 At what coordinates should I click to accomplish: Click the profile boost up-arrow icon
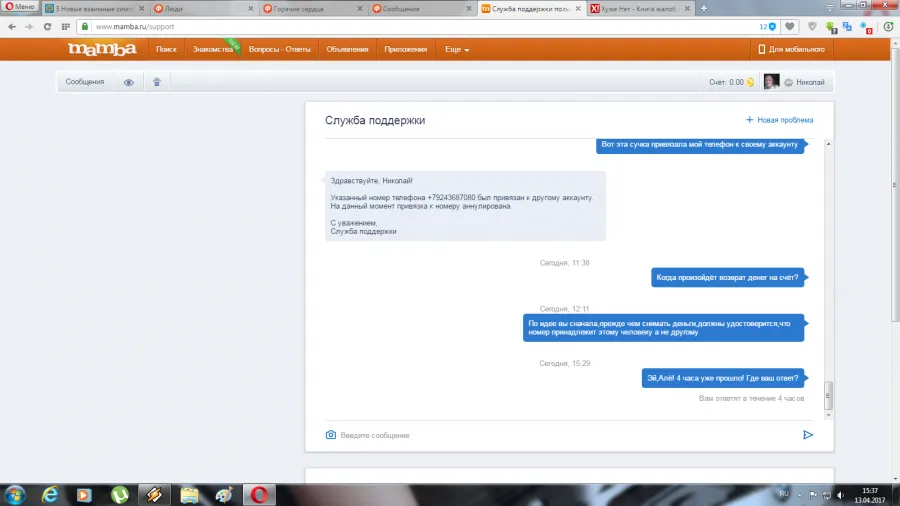pyautogui.click(x=157, y=83)
